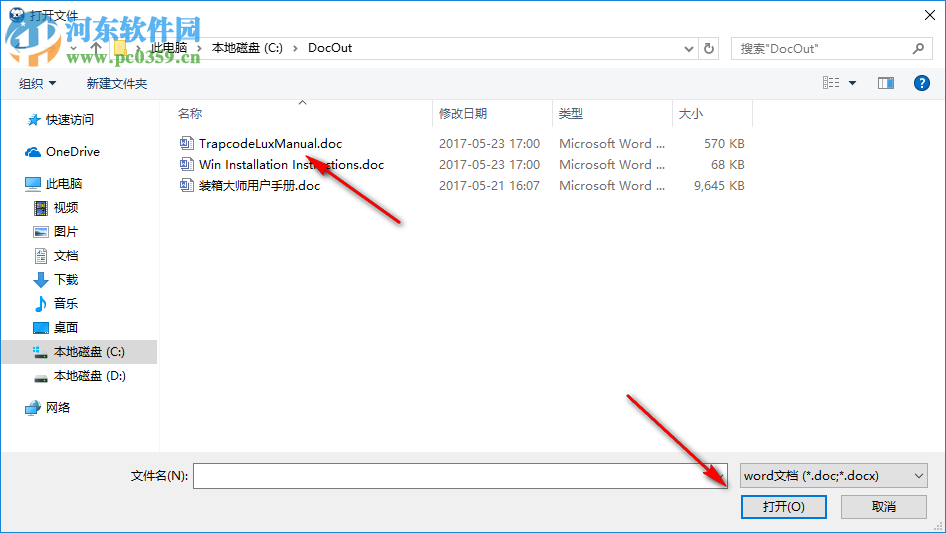
Task: Click the 视频 folder icon
Action: pos(40,208)
